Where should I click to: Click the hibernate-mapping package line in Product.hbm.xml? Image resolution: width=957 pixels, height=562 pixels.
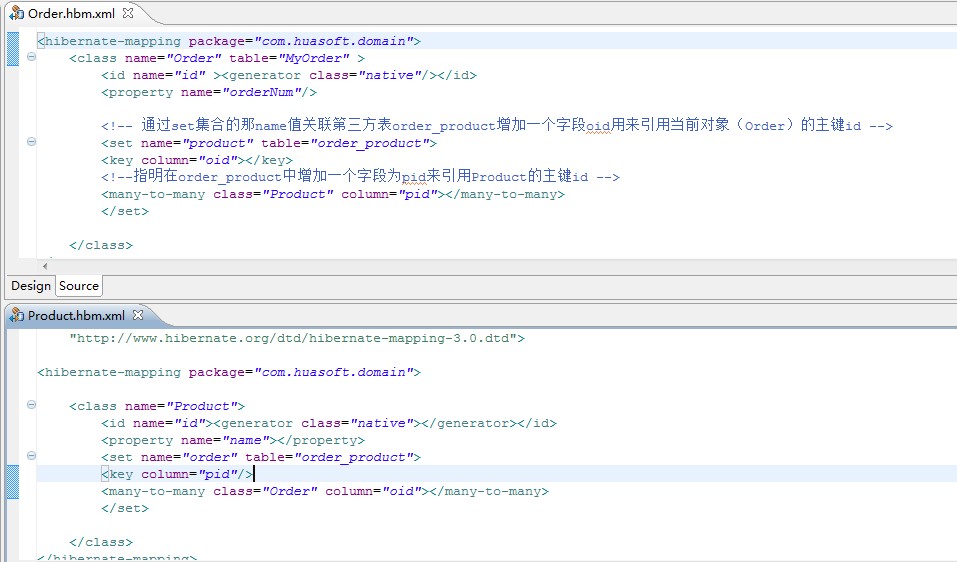tap(229, 372)
